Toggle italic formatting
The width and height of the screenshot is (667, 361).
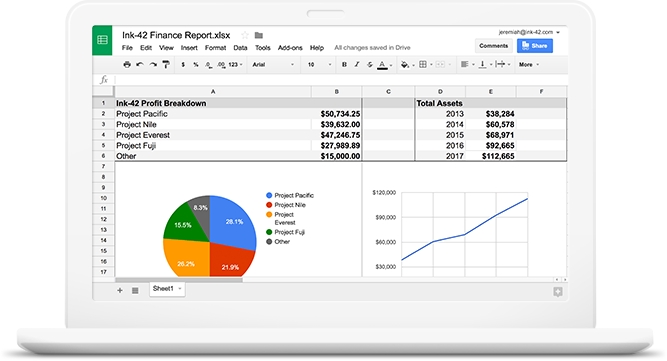pos(357,65)
